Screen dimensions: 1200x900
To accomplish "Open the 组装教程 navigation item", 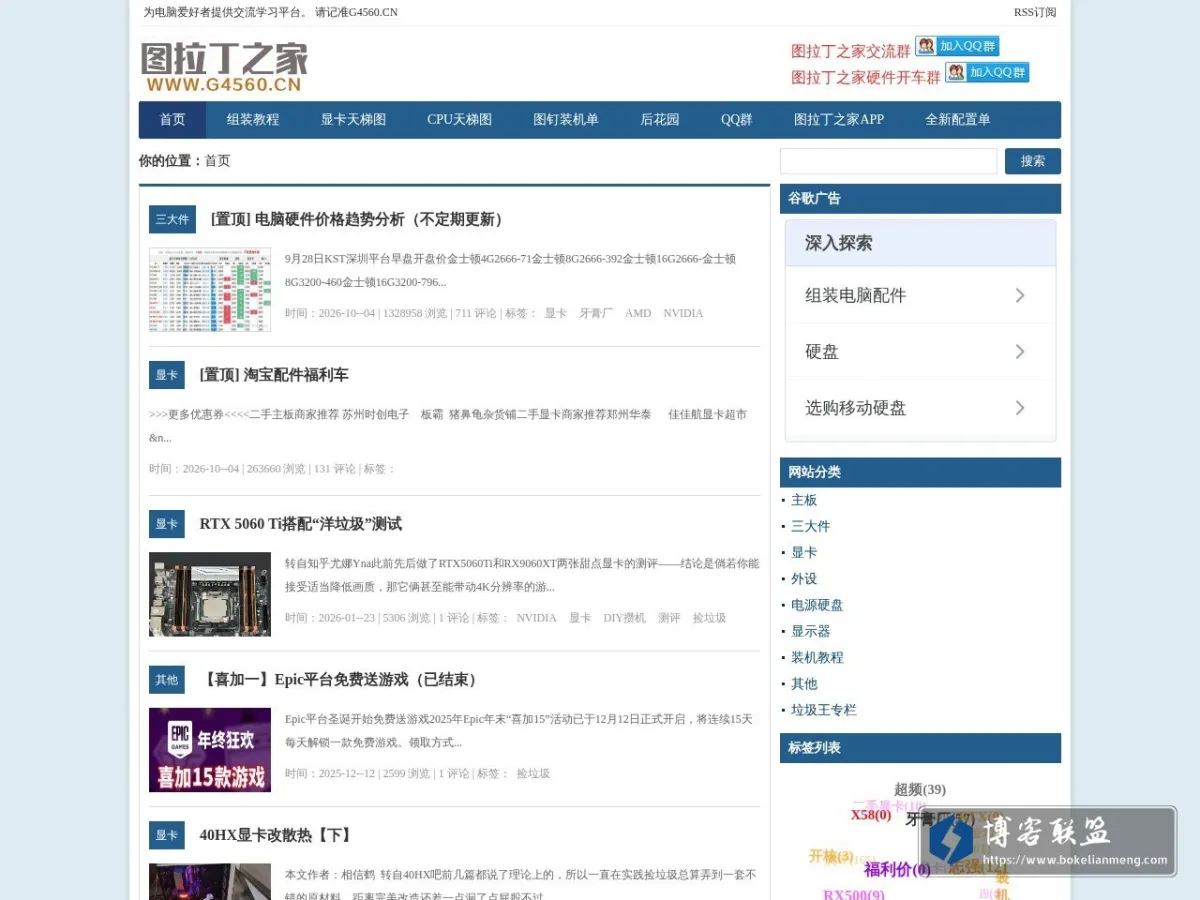I will coord(253,120).
